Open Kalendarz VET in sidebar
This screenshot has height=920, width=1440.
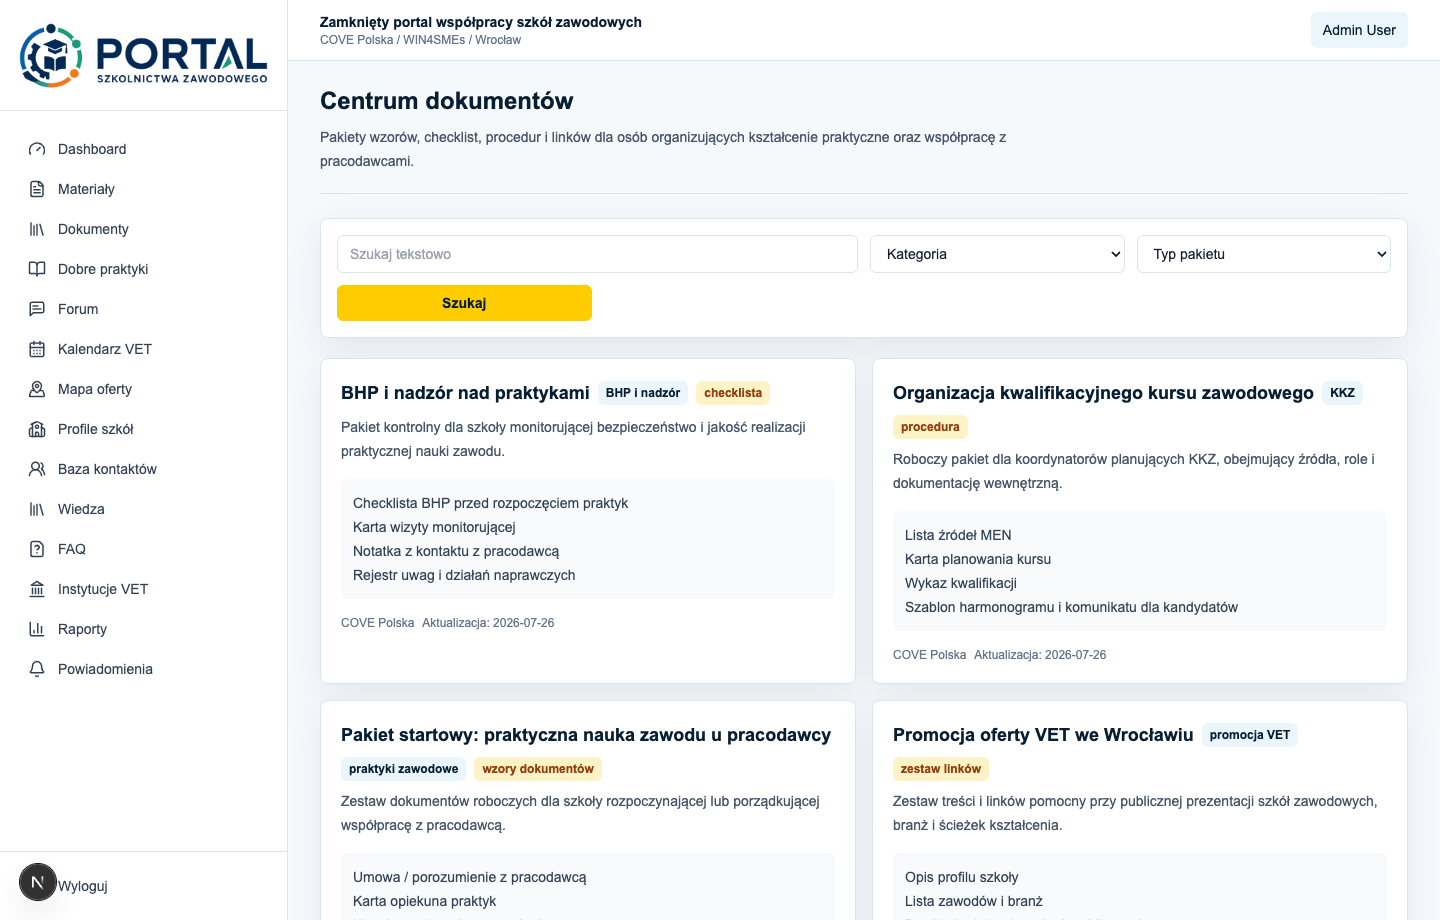point(144,349)
